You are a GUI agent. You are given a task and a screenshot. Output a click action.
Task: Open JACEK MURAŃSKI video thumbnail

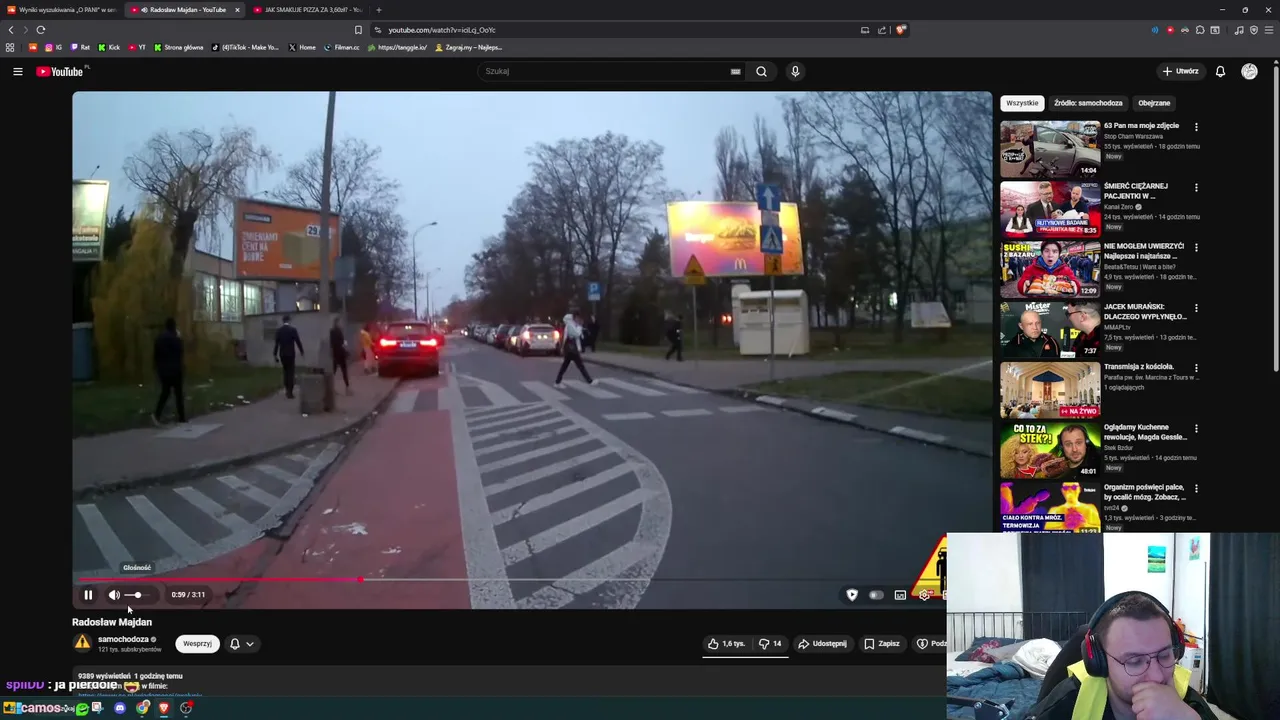(x=1050, y=329)
